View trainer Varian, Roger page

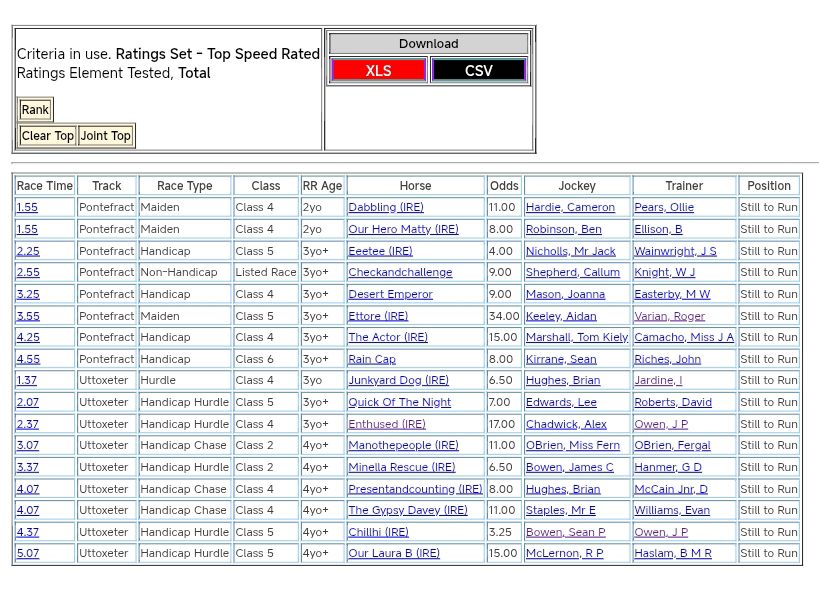click(x=669, y=316)
